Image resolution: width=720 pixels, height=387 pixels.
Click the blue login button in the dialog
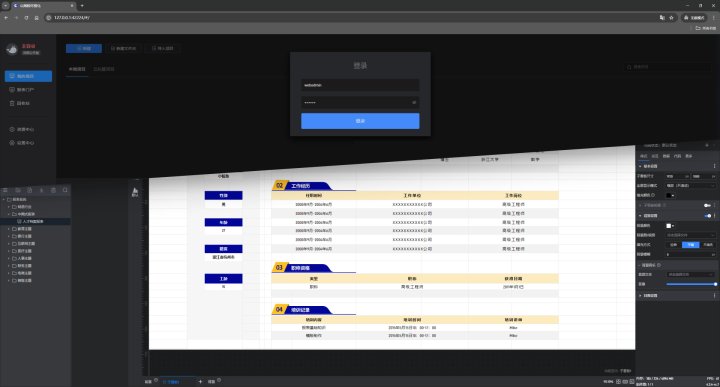tap(360, 121)
